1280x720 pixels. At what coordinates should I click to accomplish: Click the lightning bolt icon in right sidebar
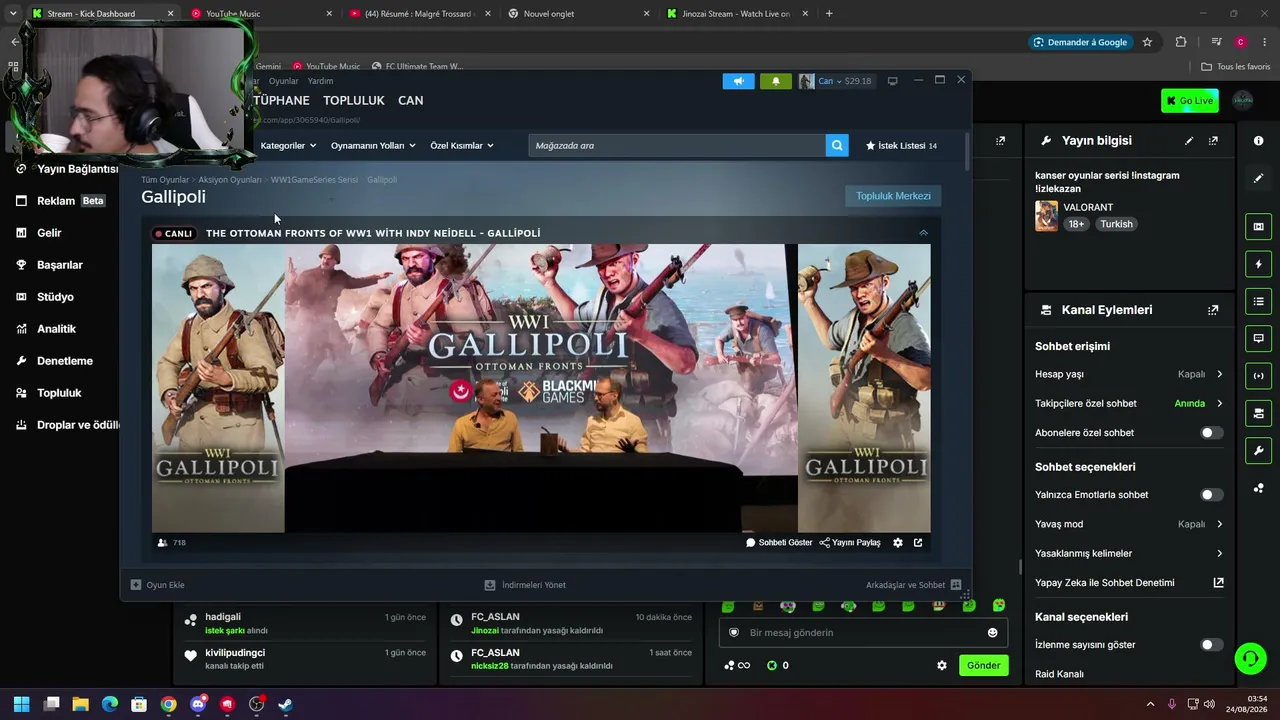click(1259, 264)
